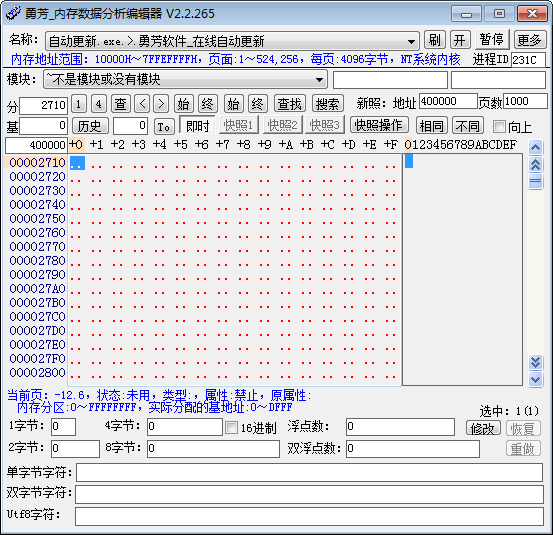Click the double up arrow page icon
553x535 pixels.
click(x=535, y=164)
